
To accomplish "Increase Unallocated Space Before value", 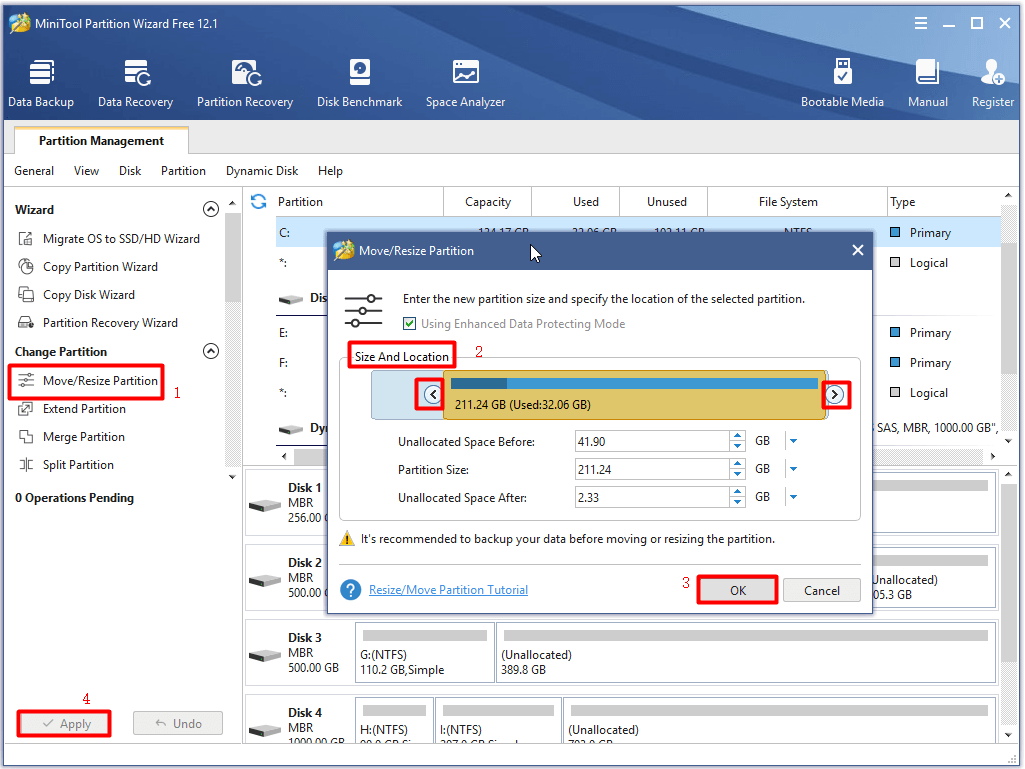I will point(737,436).
